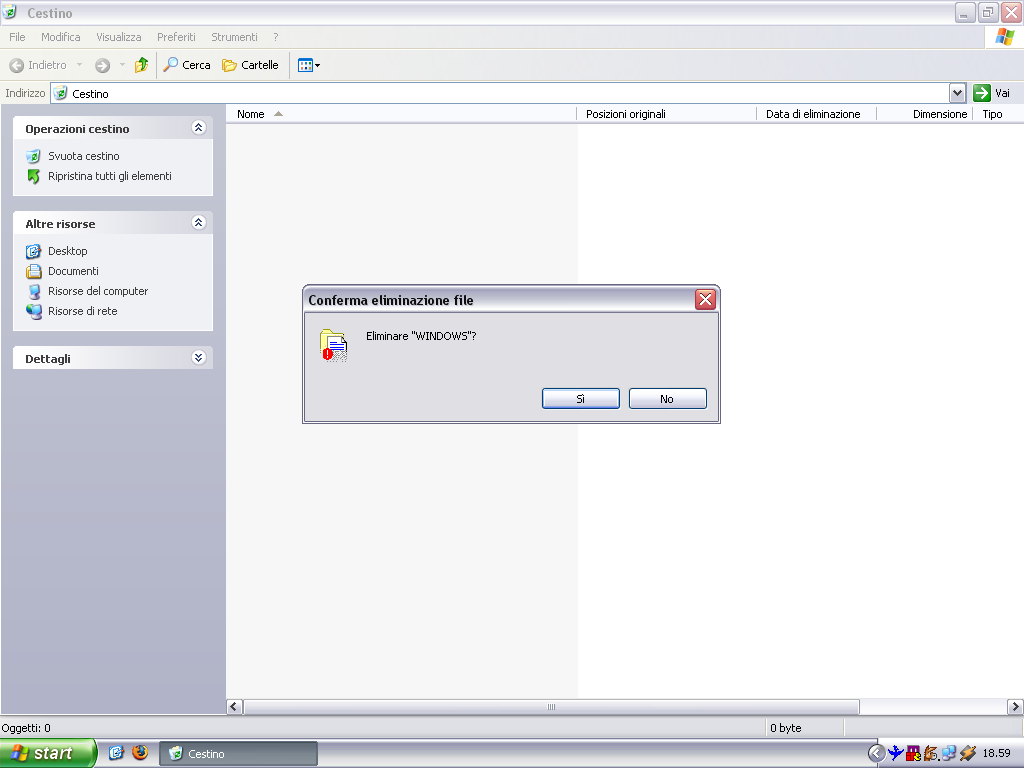Screen dimensions: 1024x768
Task: Open Documenti in Altre risorse
Action: point(73,271)
